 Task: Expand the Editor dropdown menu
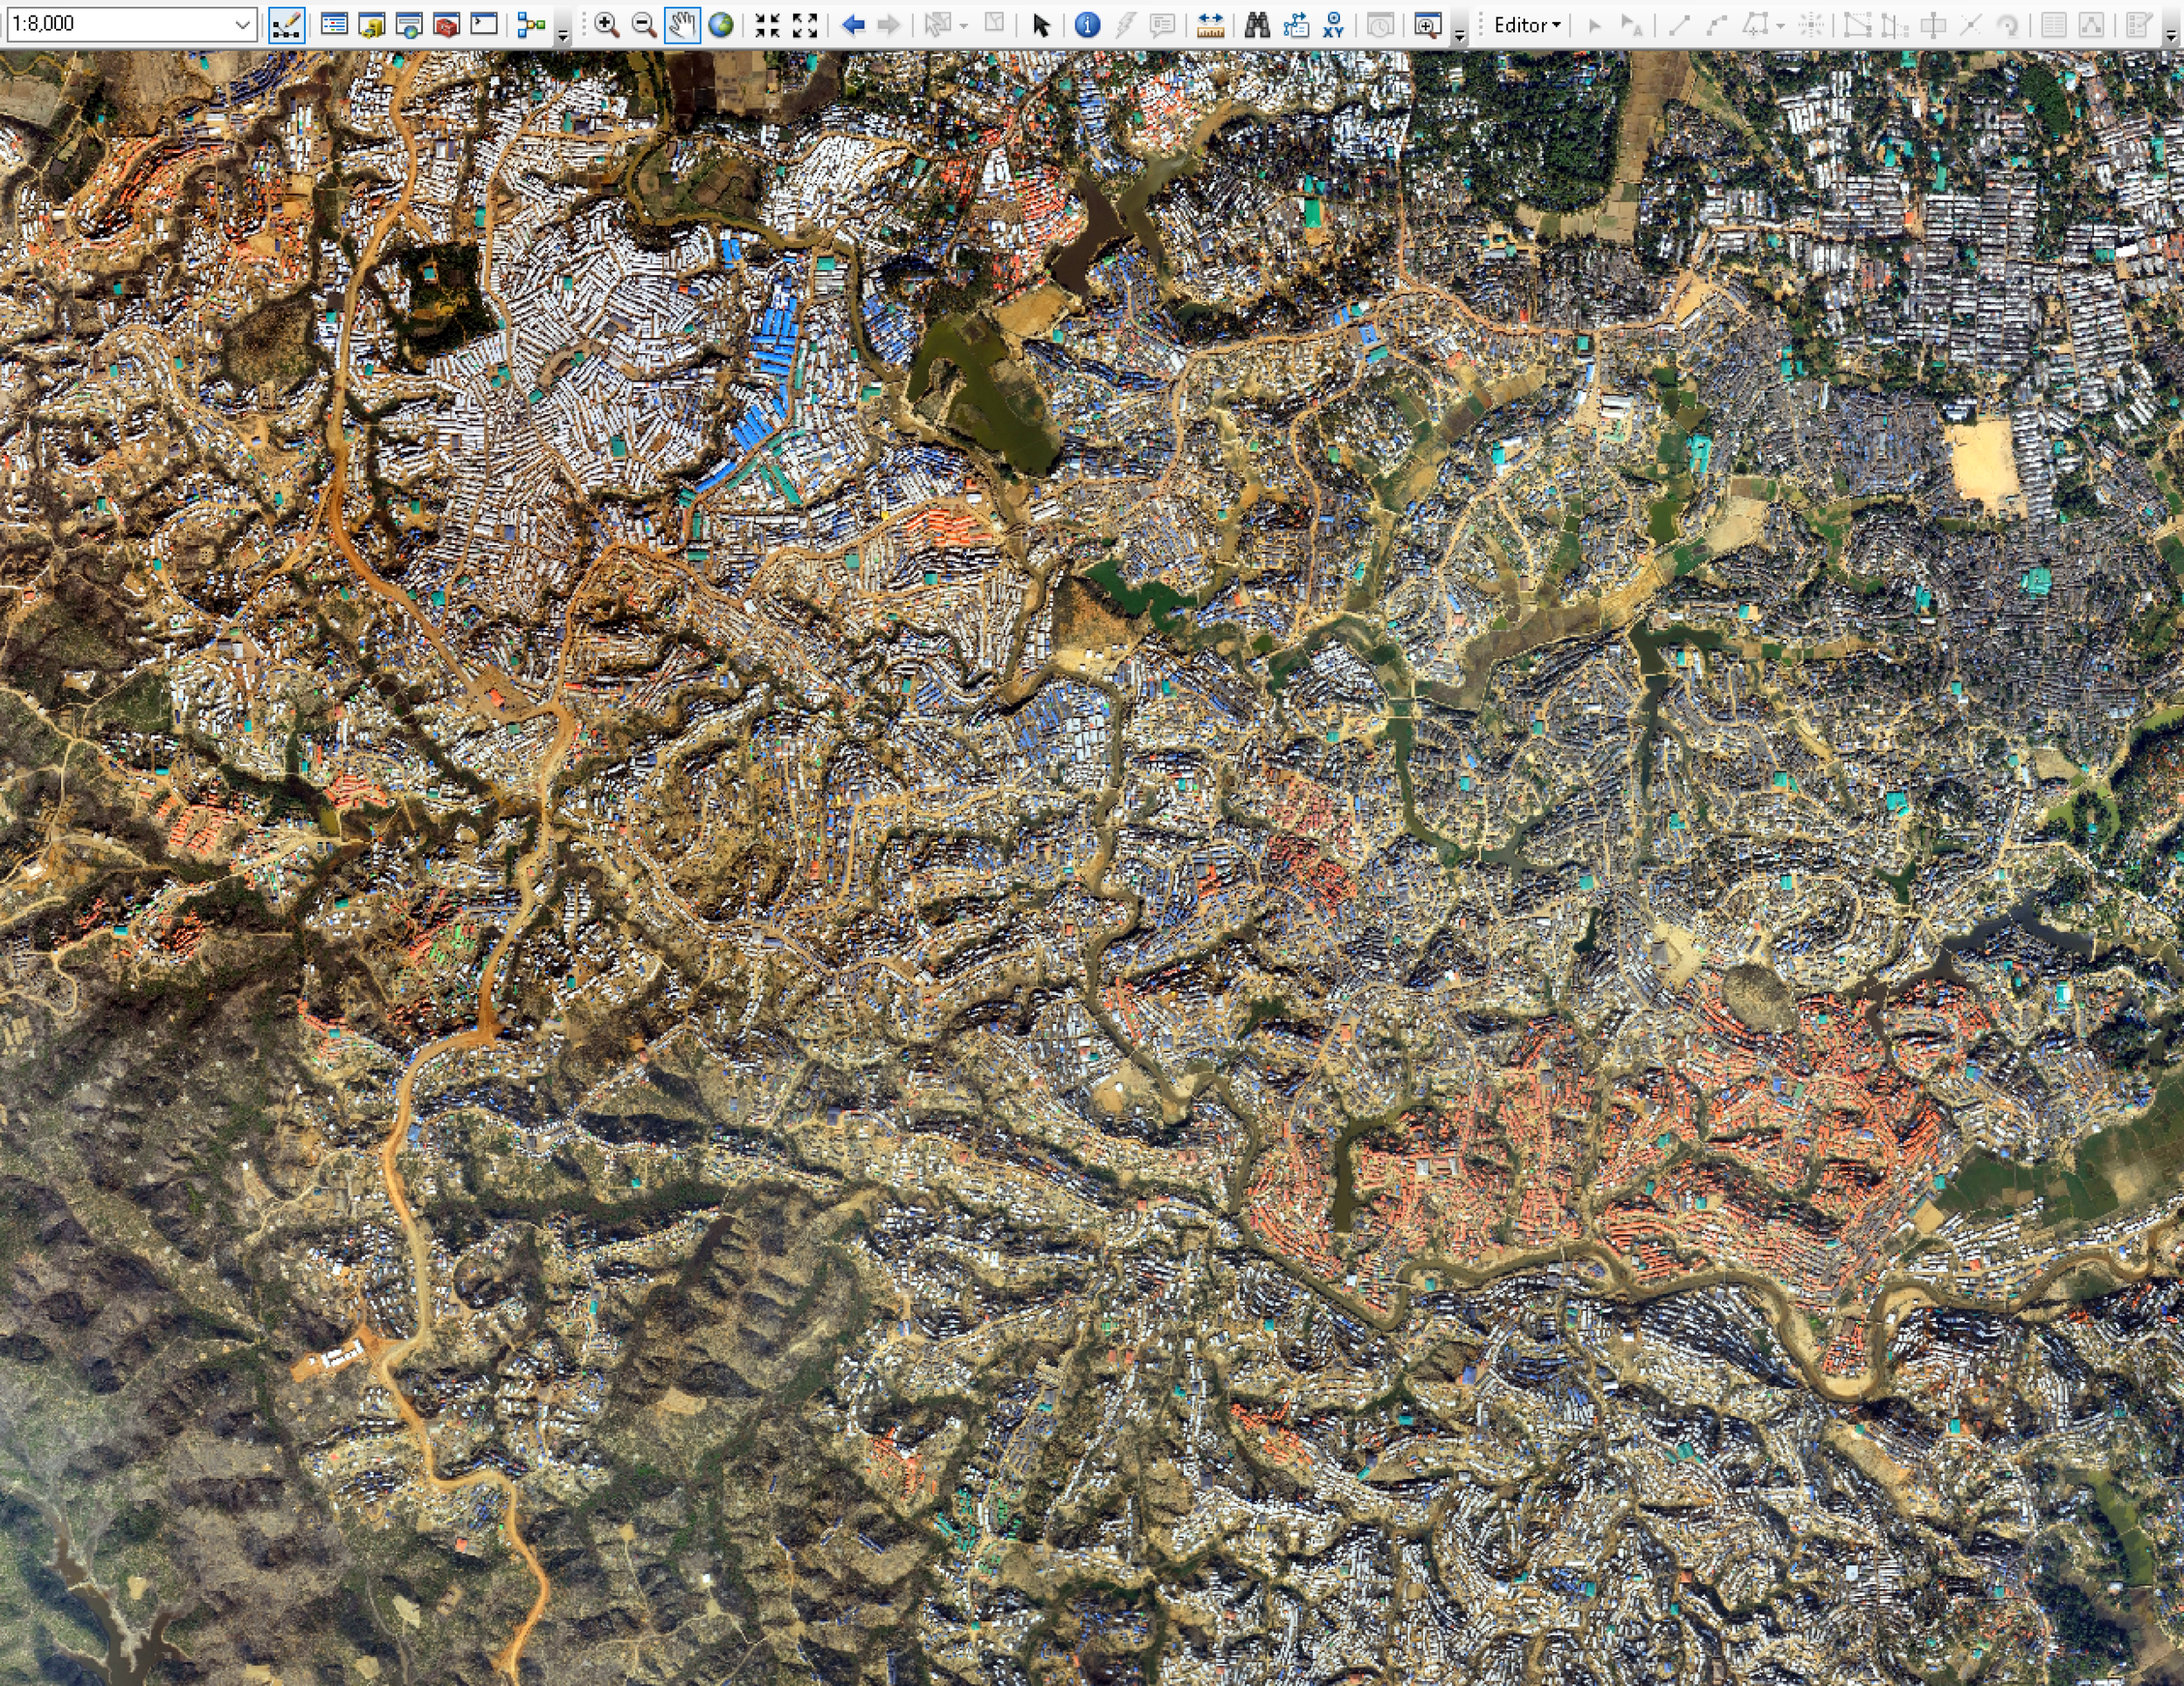(x=1526, y=25)
